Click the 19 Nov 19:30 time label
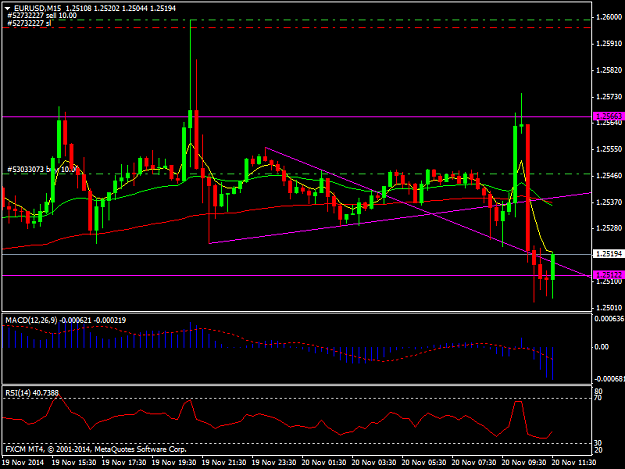Viewport: 625px width, 469px height. (x=174, y=463)
